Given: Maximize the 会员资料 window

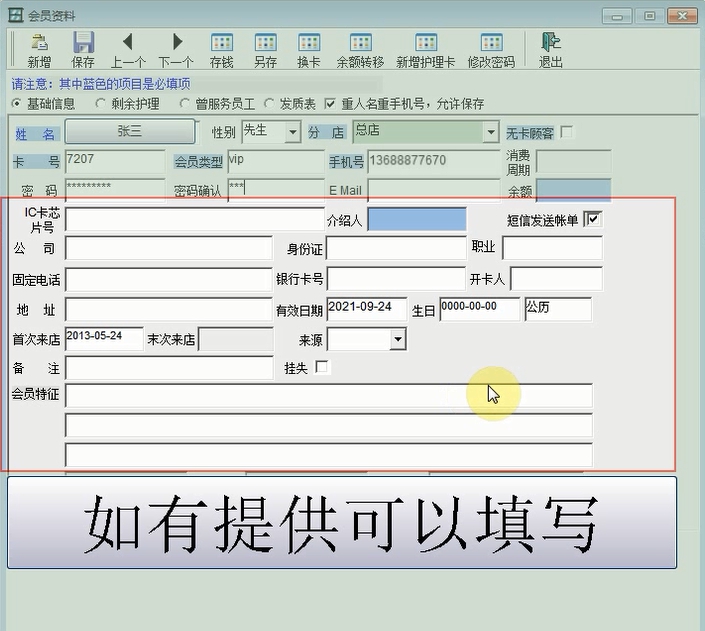Looking at the screenshot, I should point(649,17).
